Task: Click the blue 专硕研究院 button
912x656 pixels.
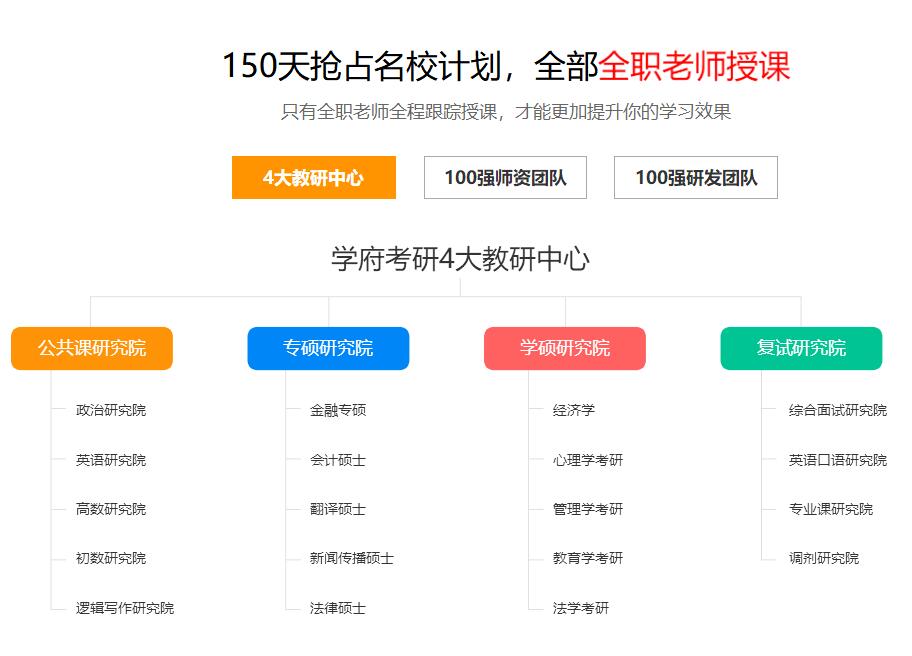Action: tap(328, 348)
